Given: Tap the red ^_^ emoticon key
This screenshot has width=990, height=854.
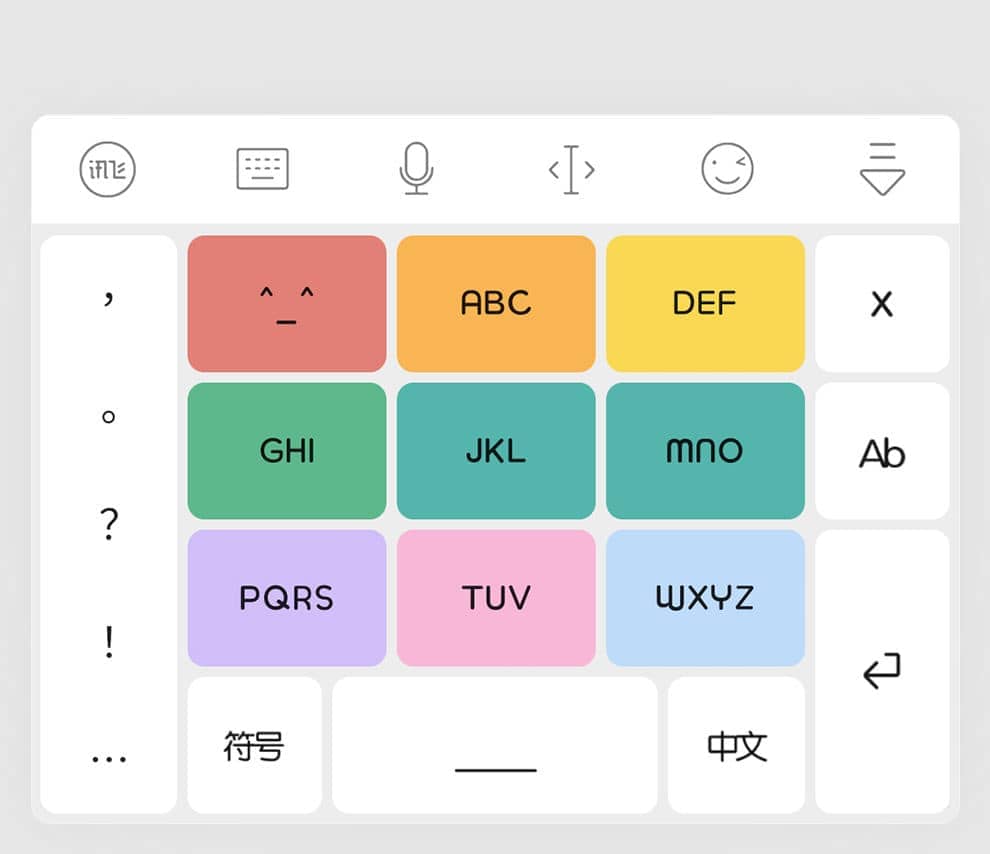Looking at the screenshot, I should tap(287, 304).
